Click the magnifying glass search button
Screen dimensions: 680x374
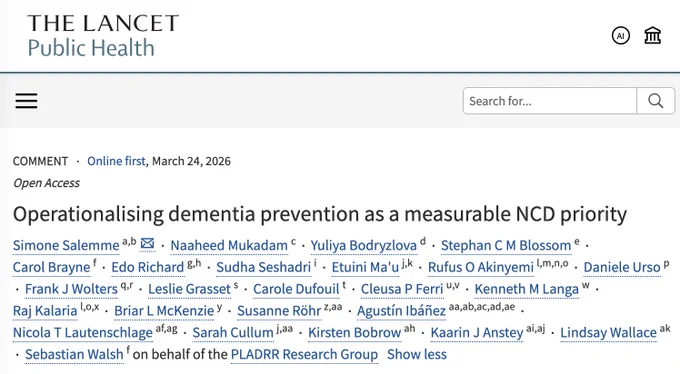(655, 101)
